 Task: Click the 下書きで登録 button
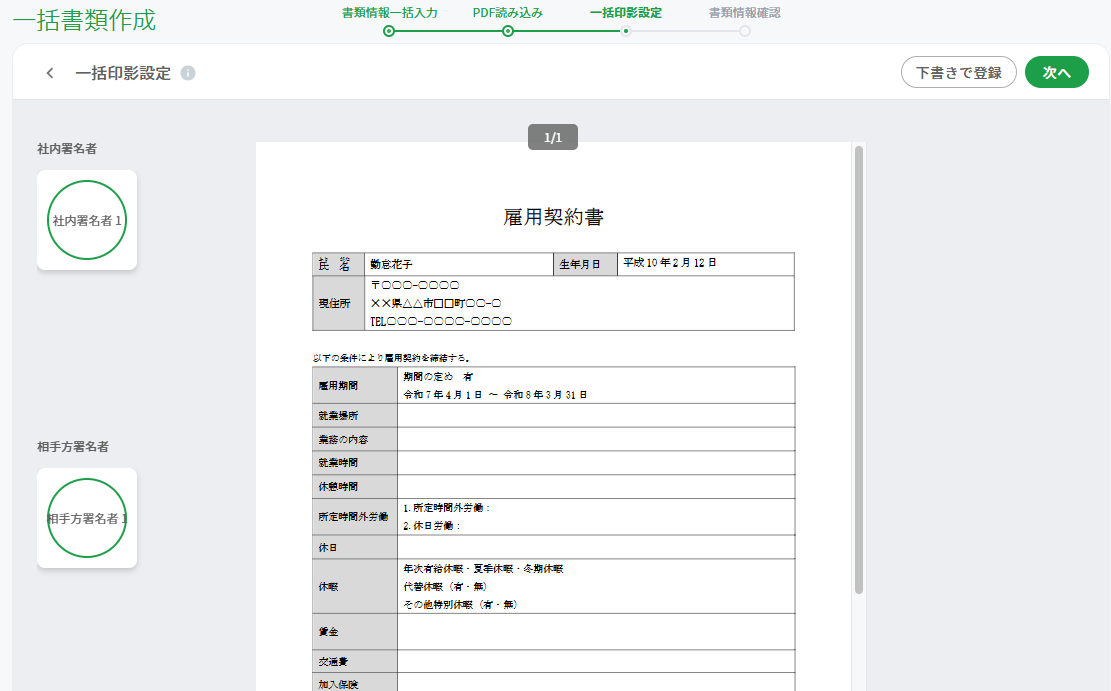(959, 72)
